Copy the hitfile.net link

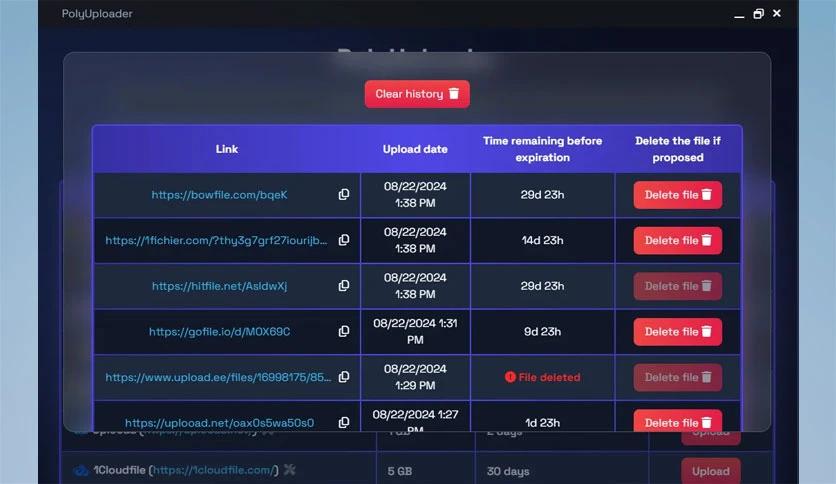[344, 286]
